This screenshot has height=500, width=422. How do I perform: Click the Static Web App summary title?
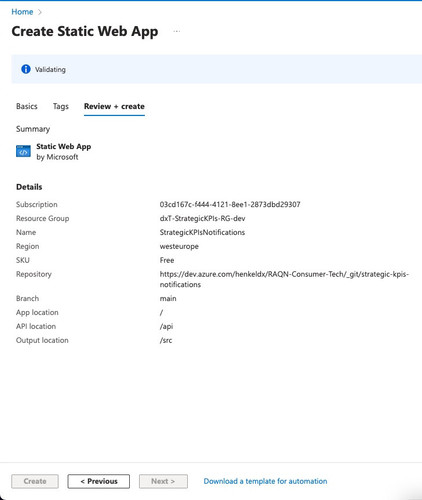[64, 146]
